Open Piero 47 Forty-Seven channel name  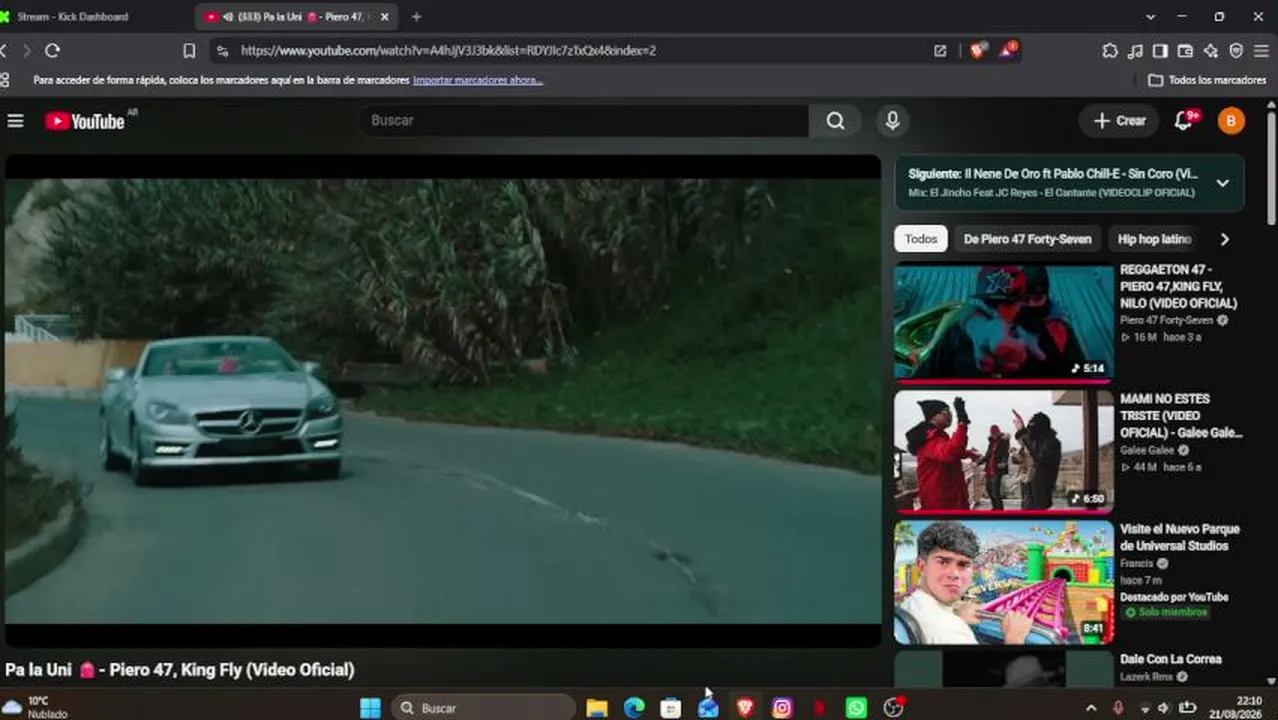1166,321
